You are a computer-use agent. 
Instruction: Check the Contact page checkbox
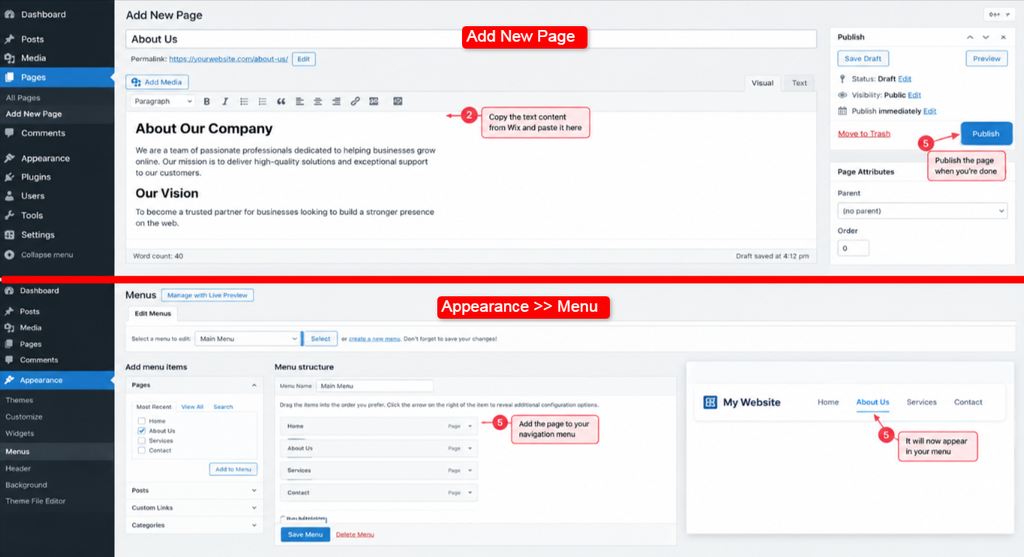142,451
